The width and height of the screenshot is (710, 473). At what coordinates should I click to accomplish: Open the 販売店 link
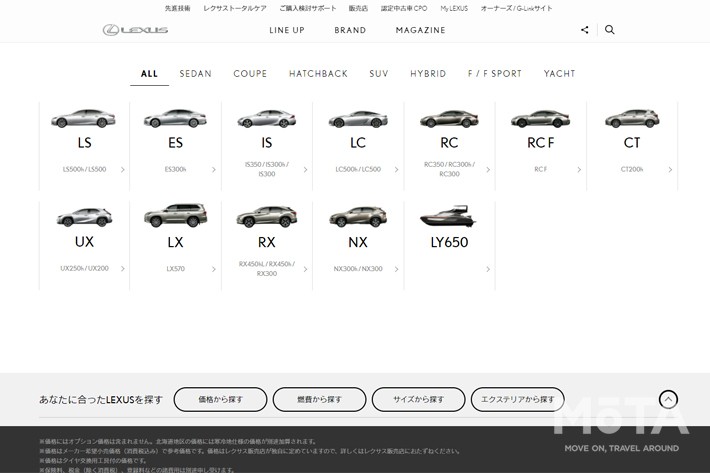(358, 8)
